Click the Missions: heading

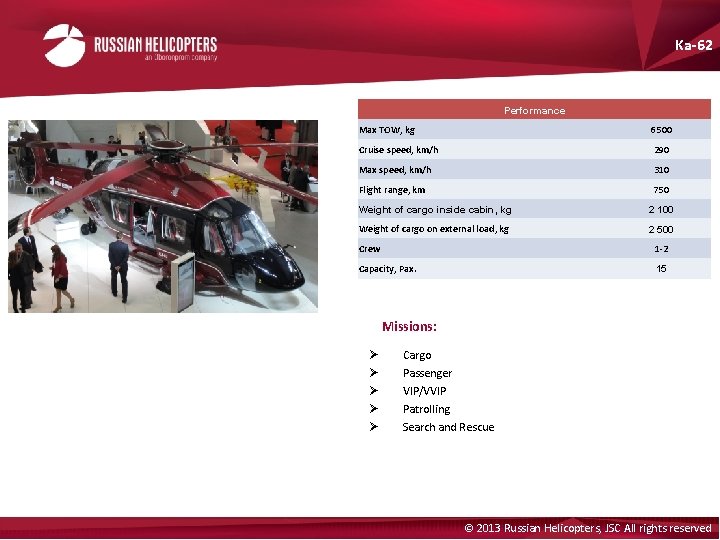[410, 326]
